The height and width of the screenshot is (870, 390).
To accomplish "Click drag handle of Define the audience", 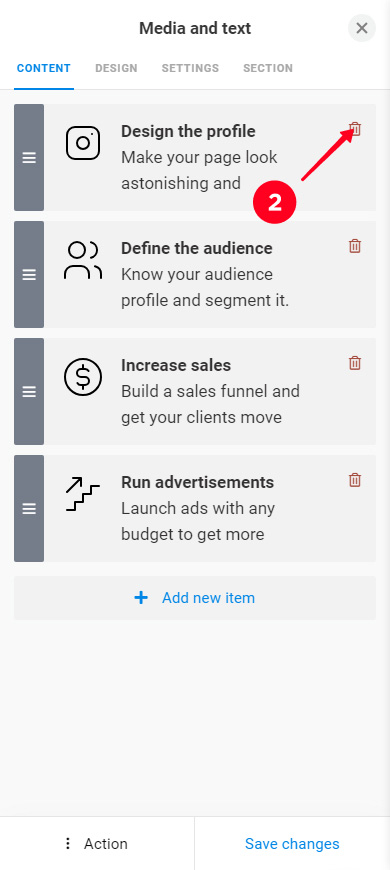I will (29, 275).
